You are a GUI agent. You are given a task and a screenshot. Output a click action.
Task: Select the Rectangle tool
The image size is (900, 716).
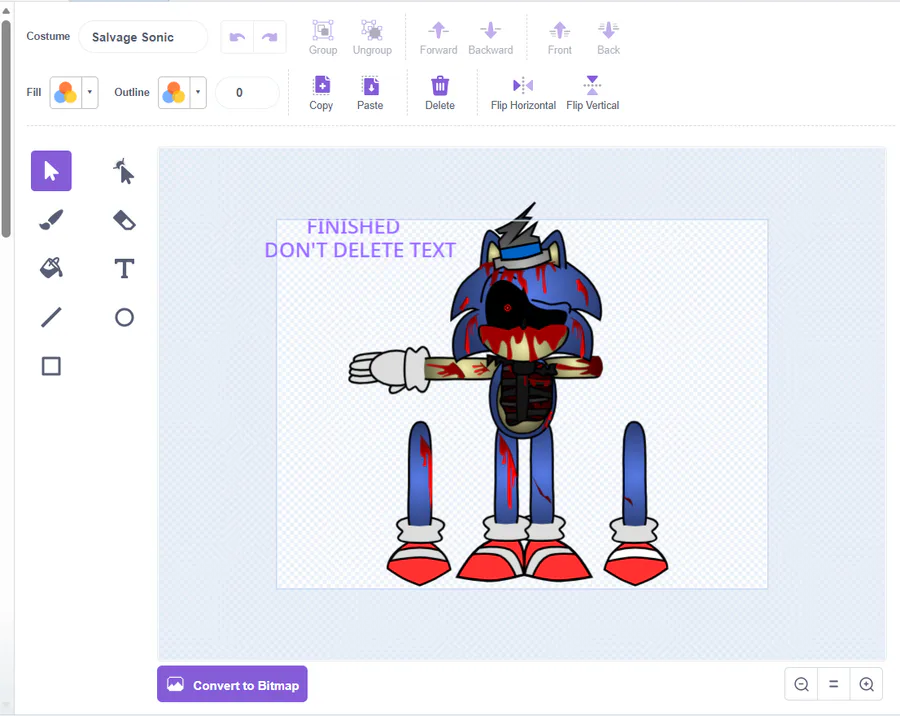click(x=51, y=366)
